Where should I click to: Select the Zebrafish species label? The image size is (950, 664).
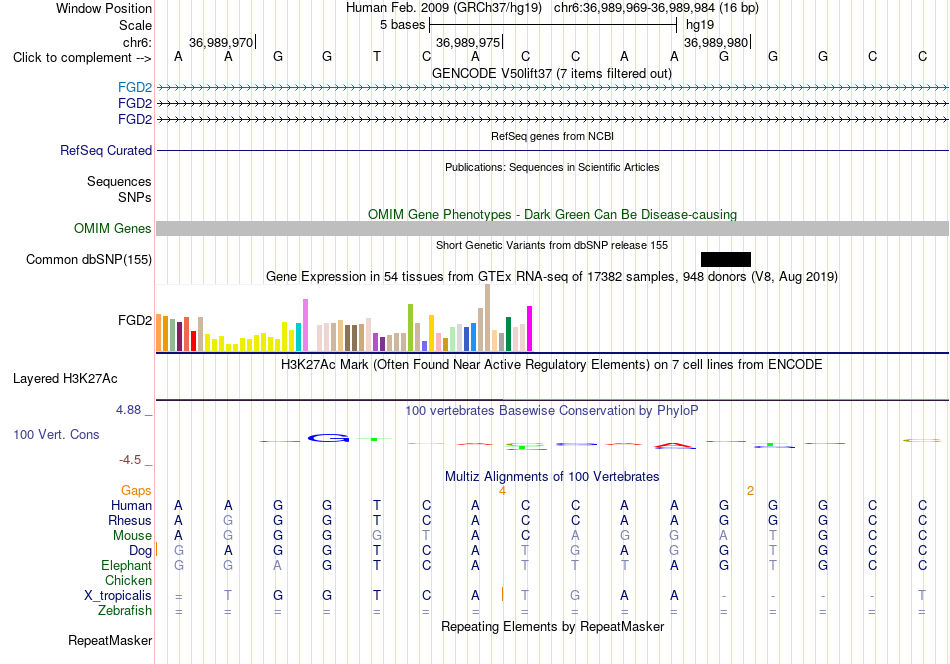coord(125,610)
